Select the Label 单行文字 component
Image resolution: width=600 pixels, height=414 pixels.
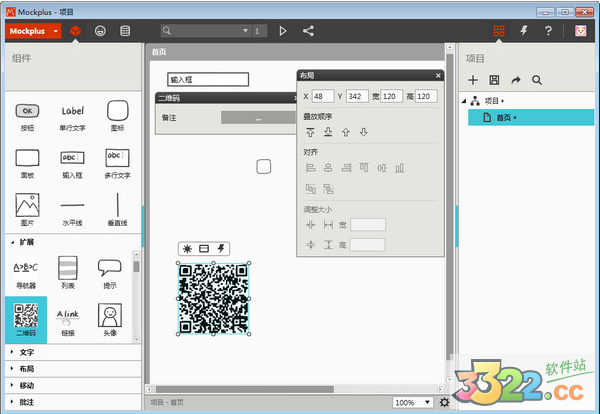click(72, 117)
